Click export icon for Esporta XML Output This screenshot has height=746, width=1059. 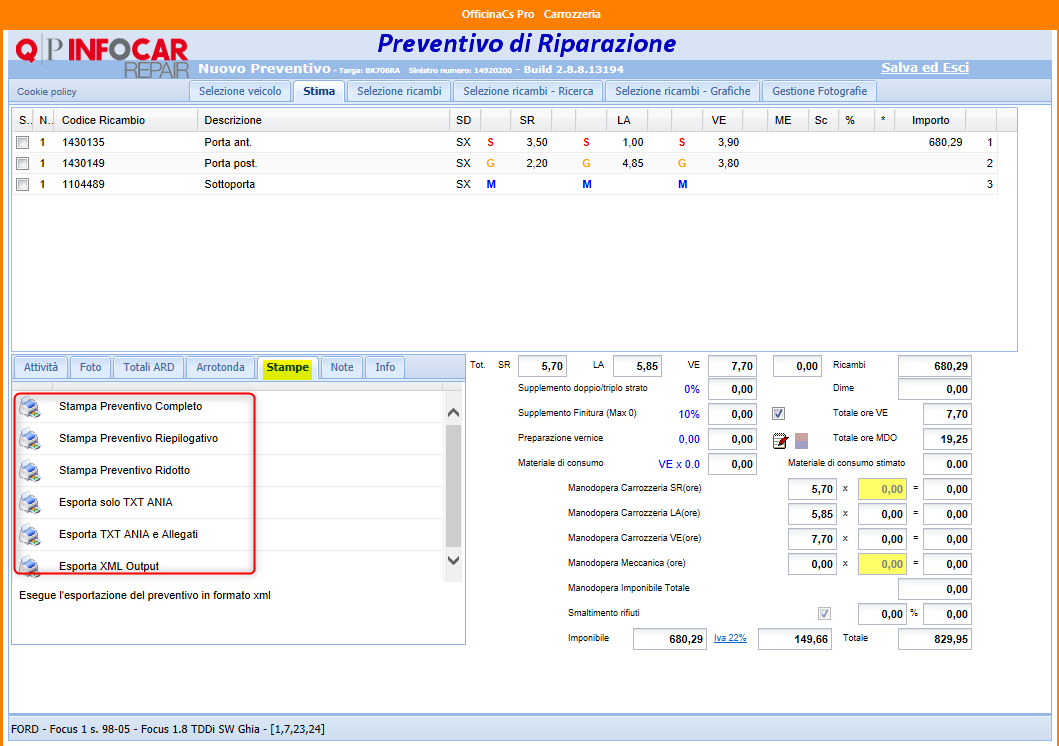pos(30,566)
